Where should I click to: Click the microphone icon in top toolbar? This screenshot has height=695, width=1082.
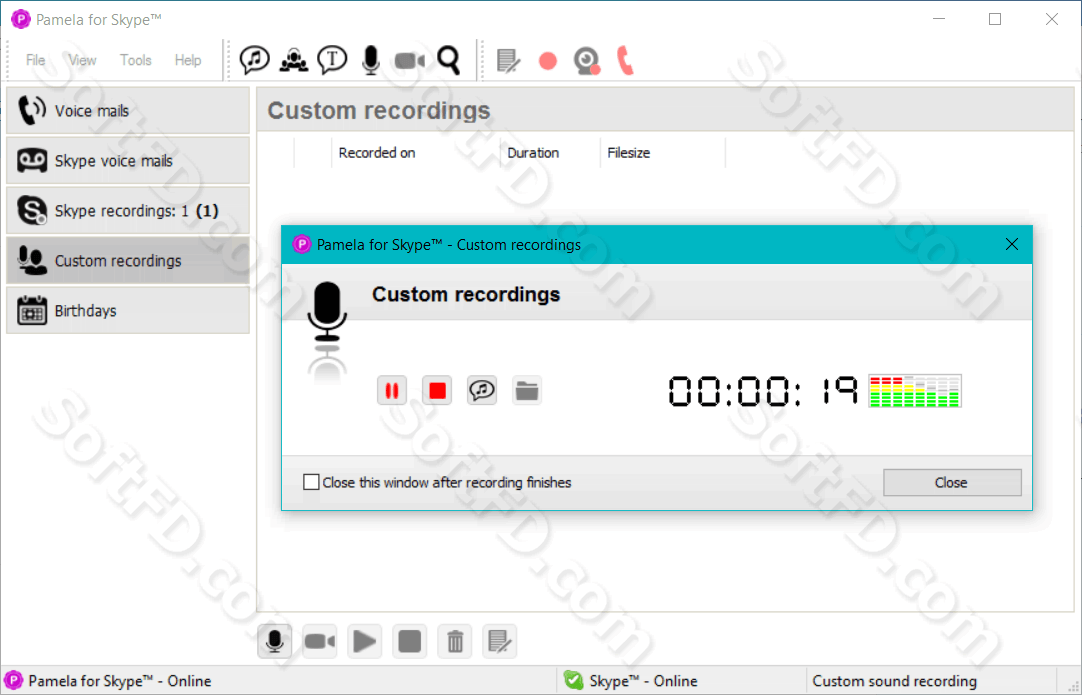click(371, 60)
